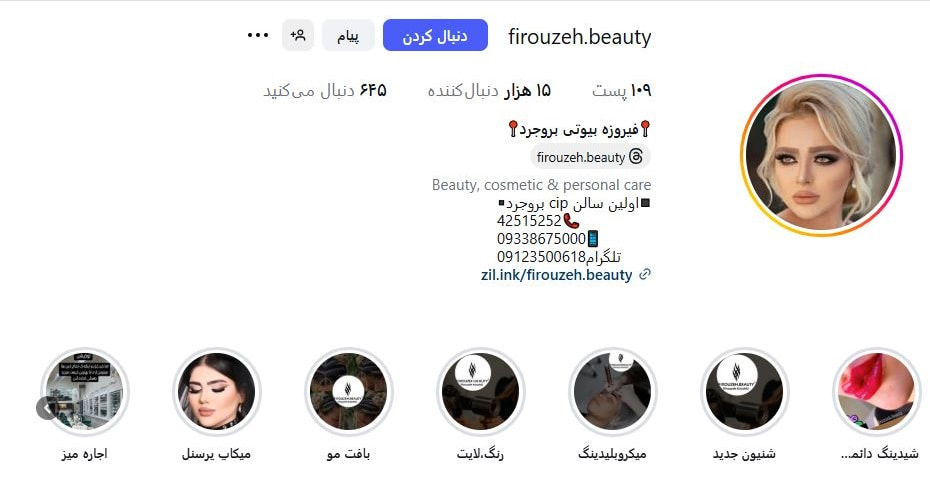Click the firouzeh.beauty username heading
This screenshot has width=930, height=498.
coord(579,37)
